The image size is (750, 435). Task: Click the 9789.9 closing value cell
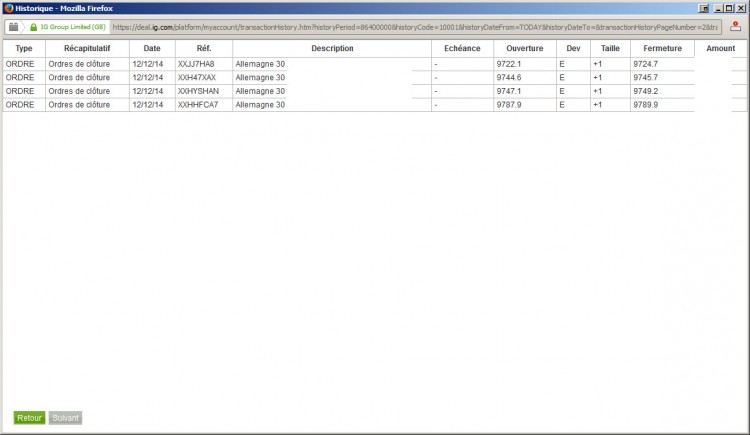coord(662,105)
